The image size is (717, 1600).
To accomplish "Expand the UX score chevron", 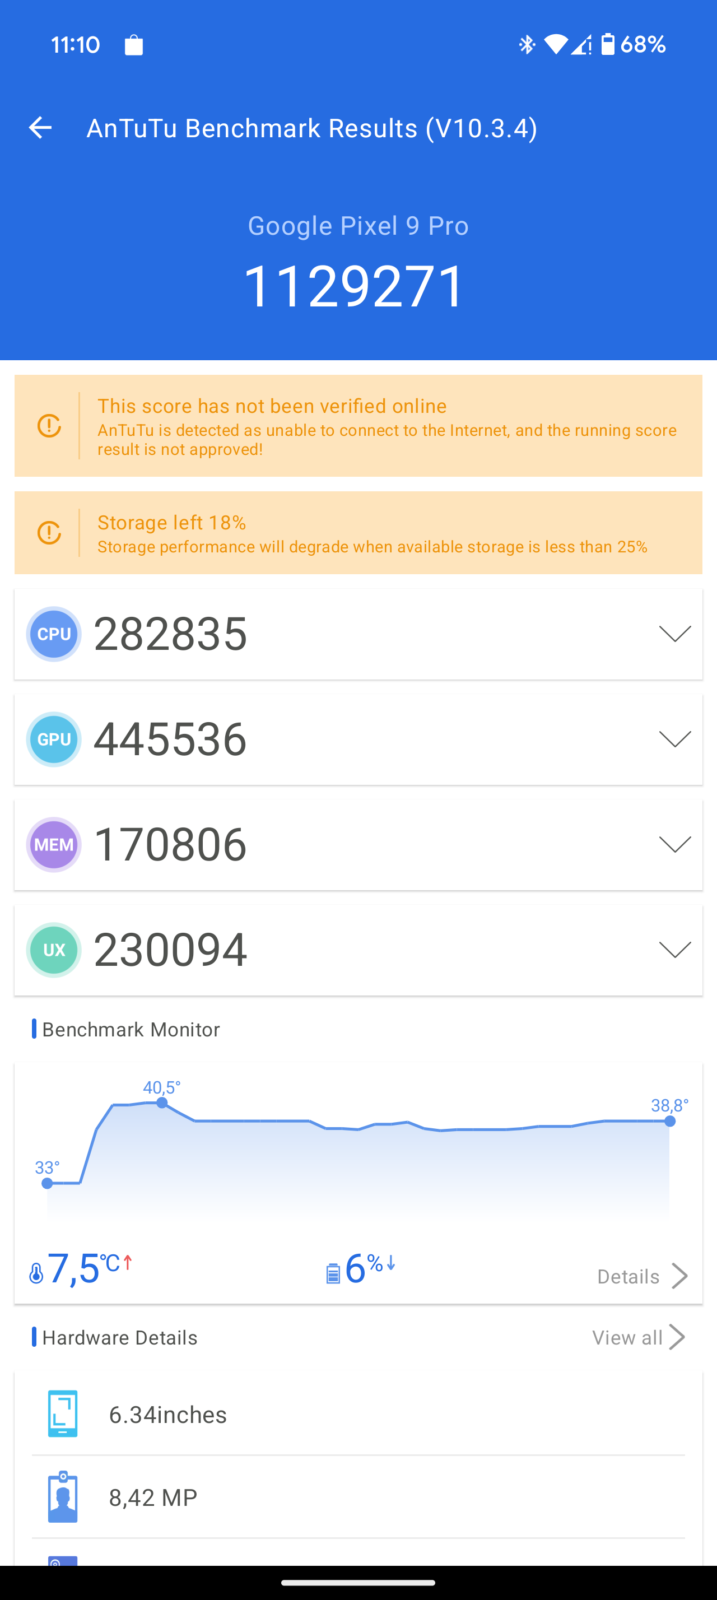I will click(675, 950).
